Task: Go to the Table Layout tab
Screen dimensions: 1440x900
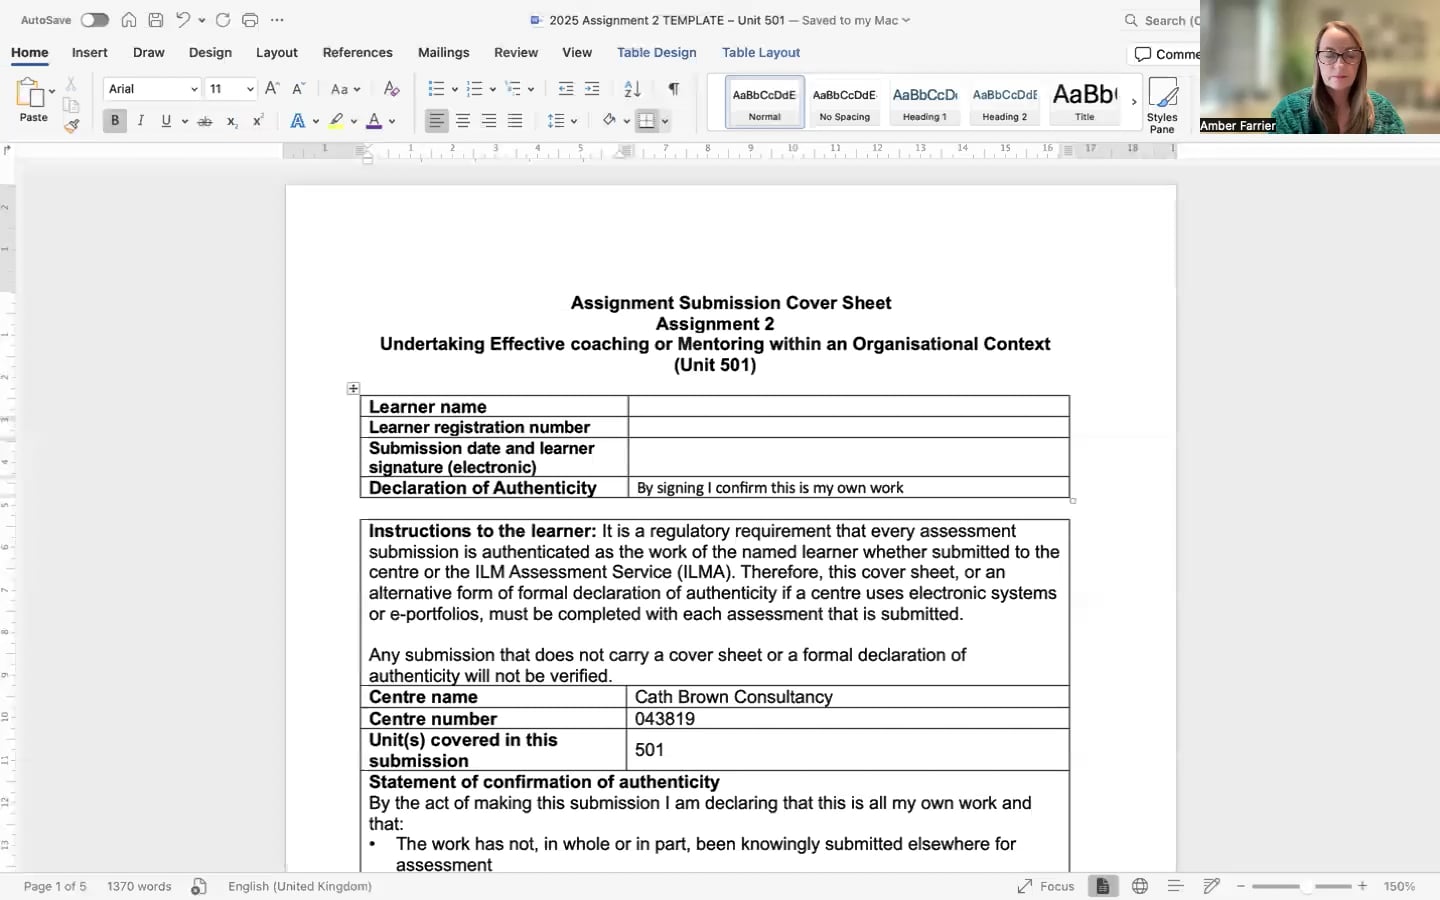Action: pyautogui.click(x=761, y=52)
